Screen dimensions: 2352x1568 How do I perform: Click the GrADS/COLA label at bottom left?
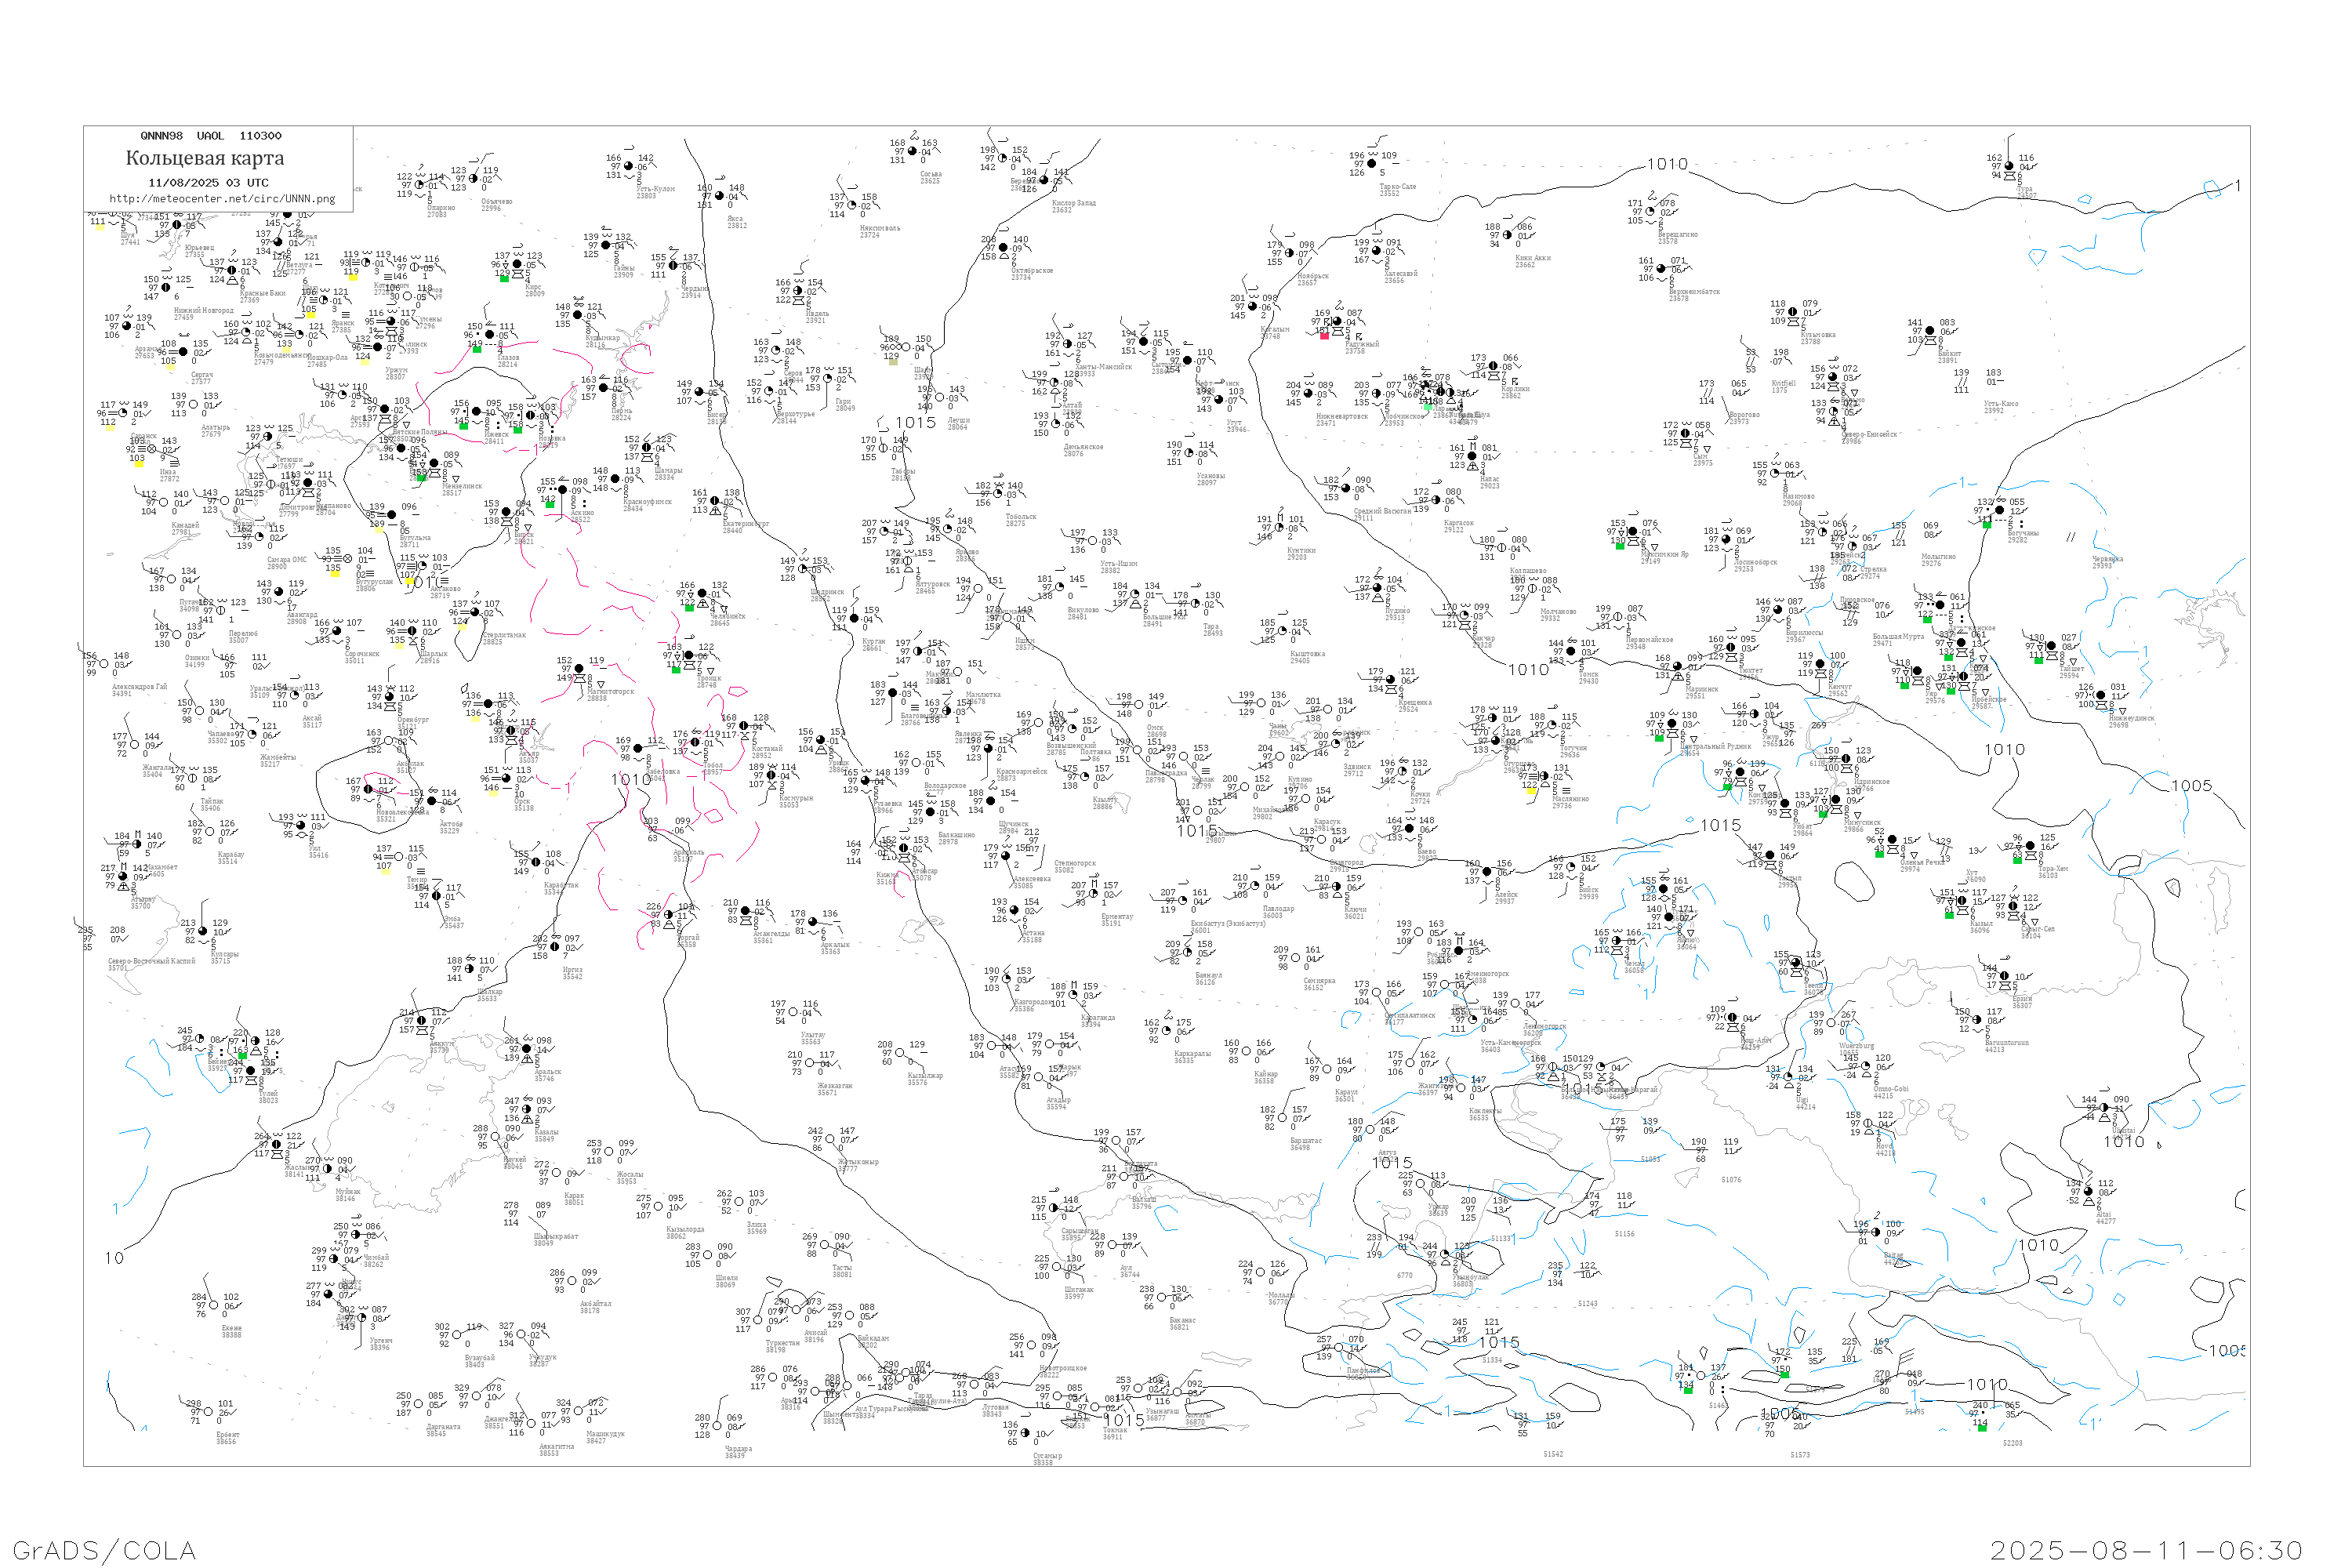pyautogui.click(x=104, y=1550)
